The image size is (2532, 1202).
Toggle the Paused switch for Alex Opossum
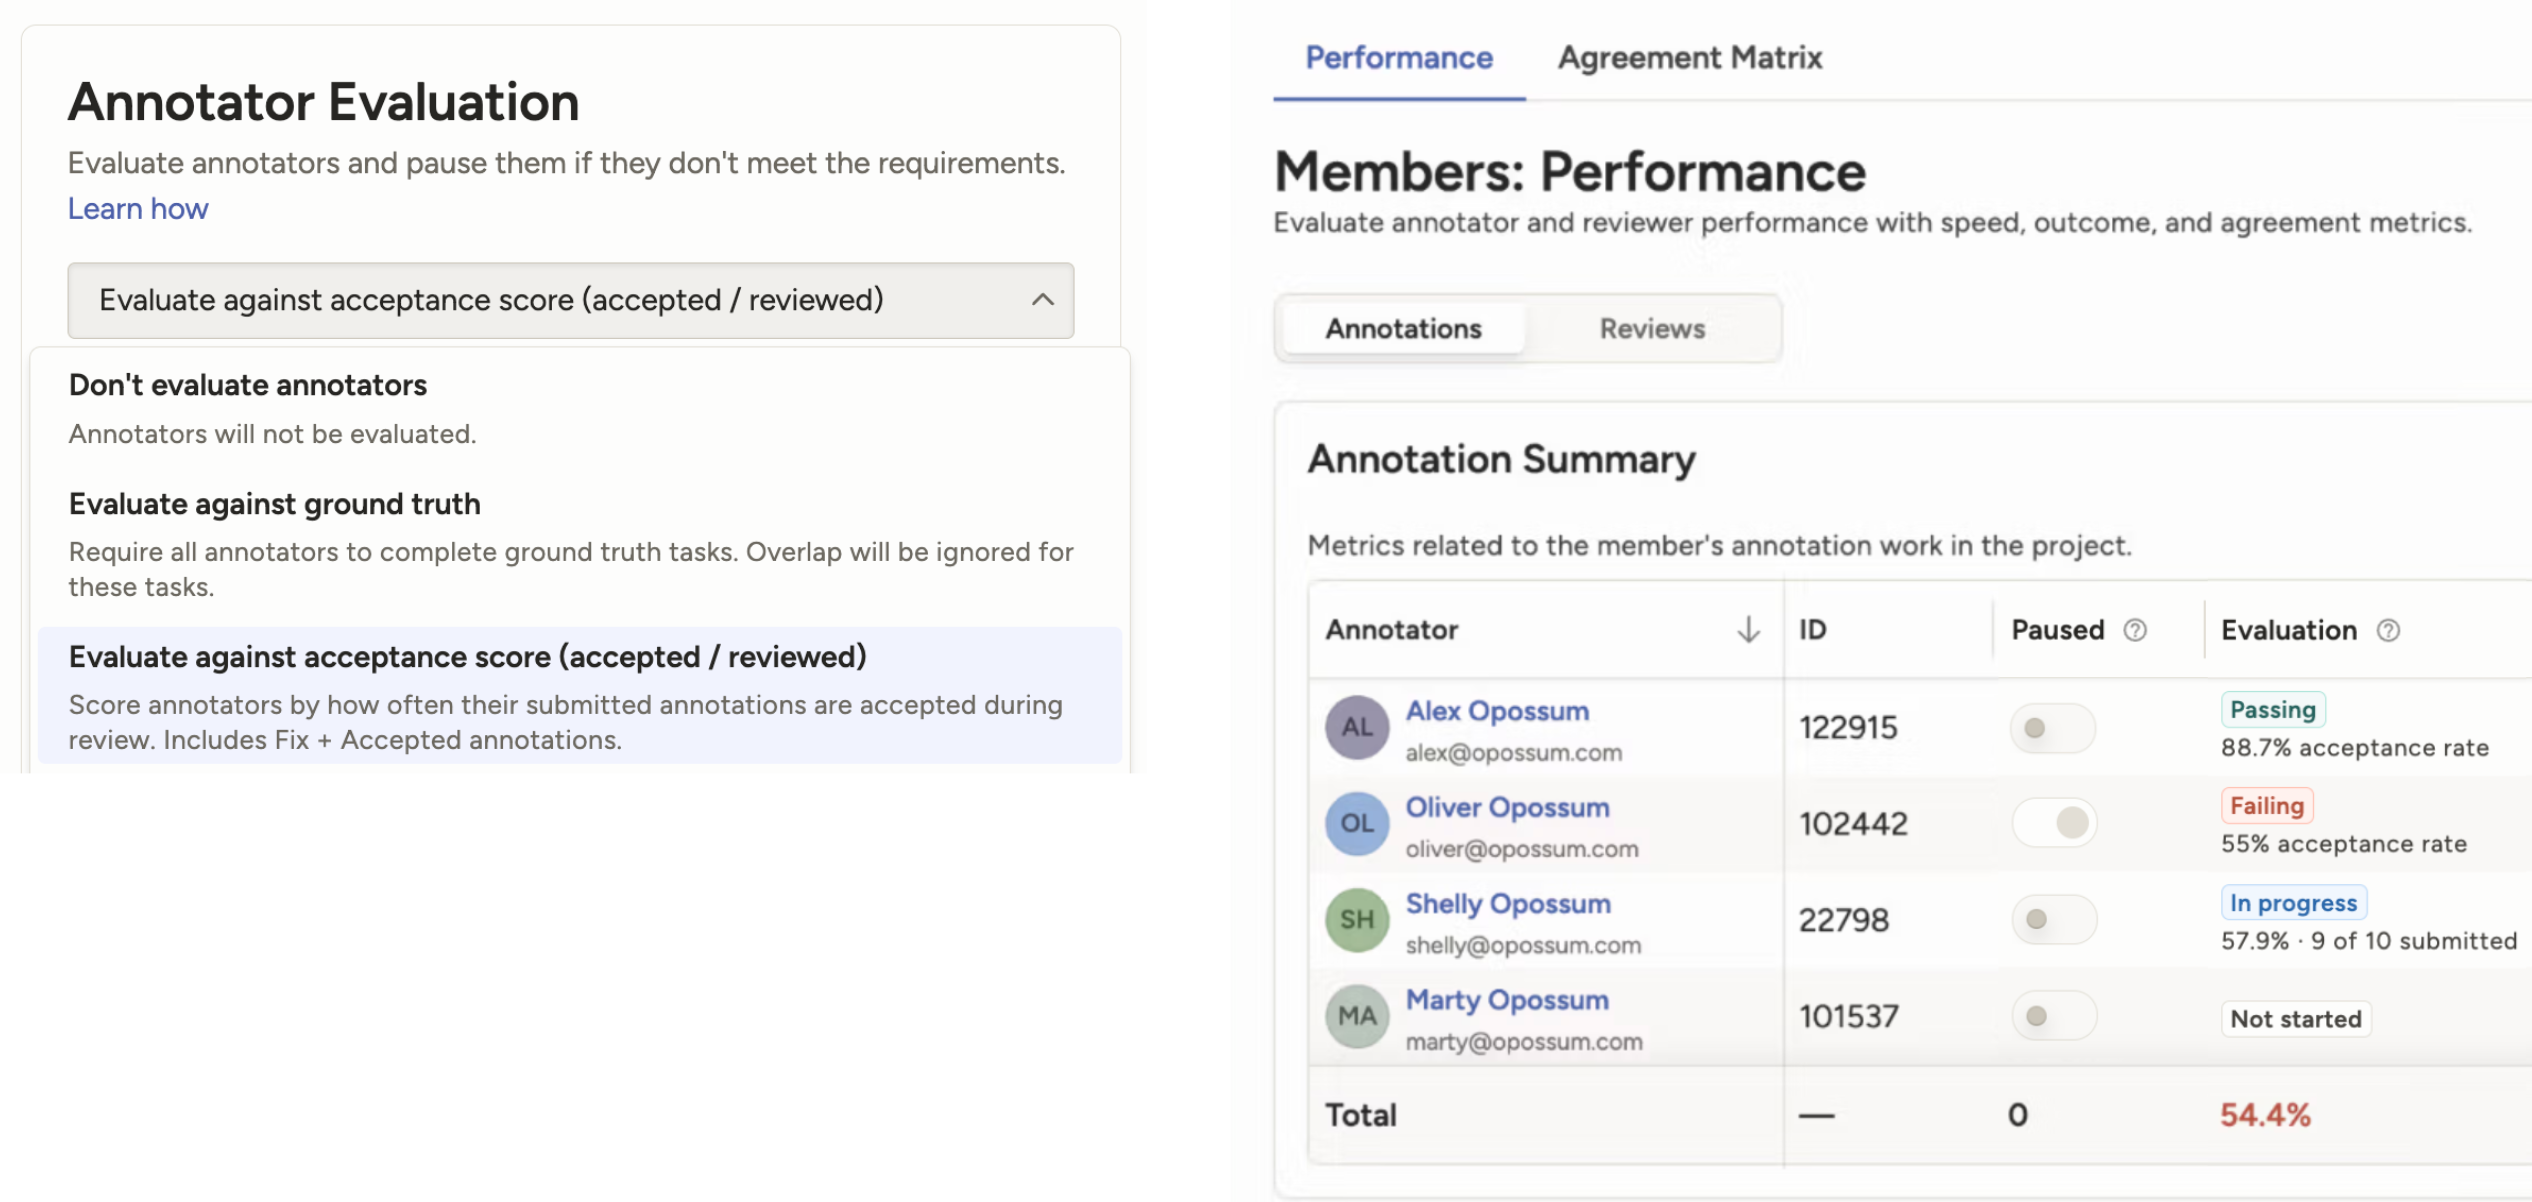click(x=2052, y=728)
